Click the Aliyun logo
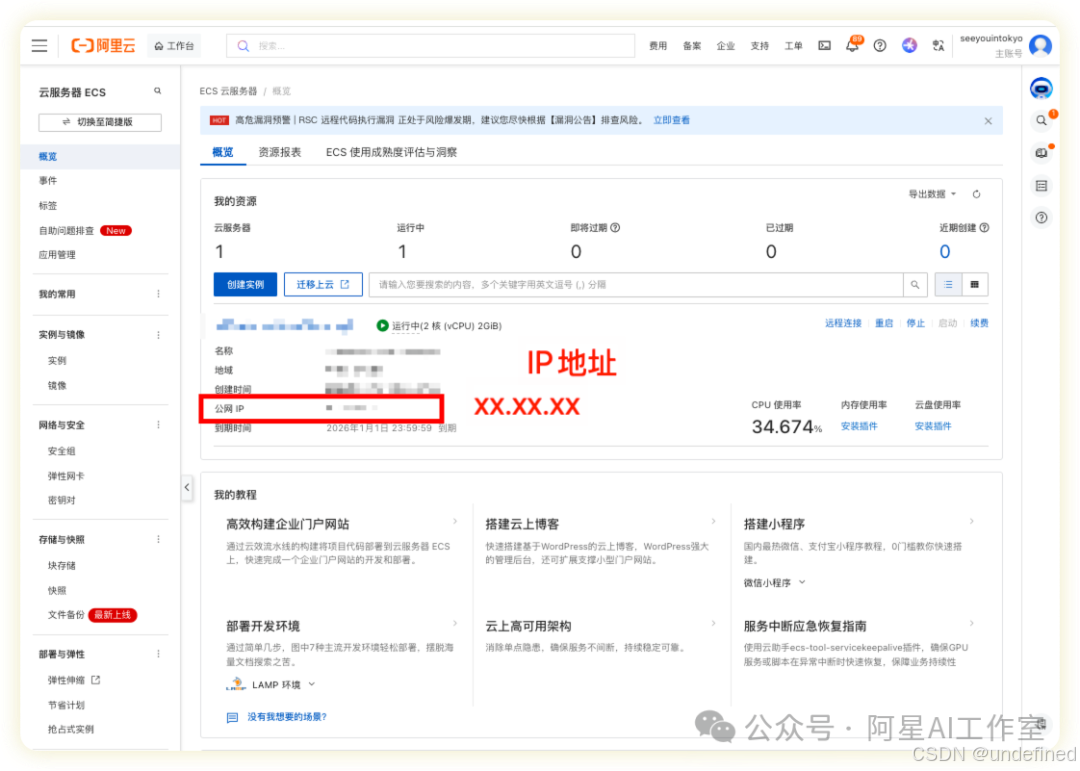This screenshot has height=771, width=1080. [x=103, y=45]
